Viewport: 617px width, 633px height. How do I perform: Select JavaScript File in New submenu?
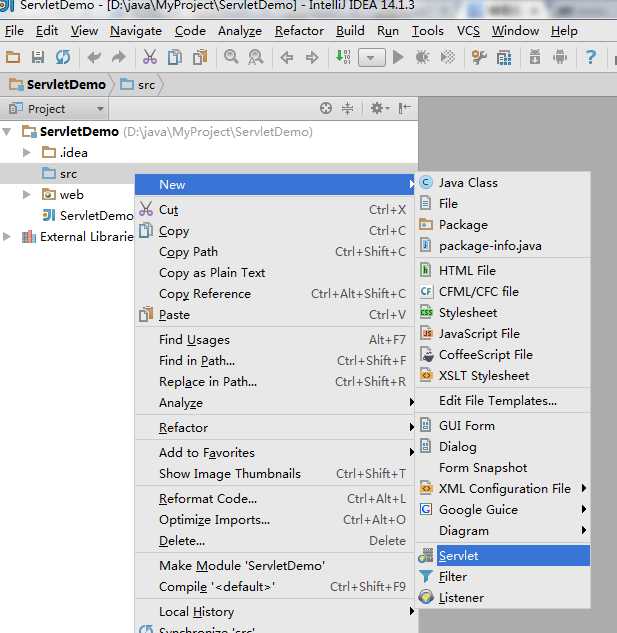click(x=503, y=333)
